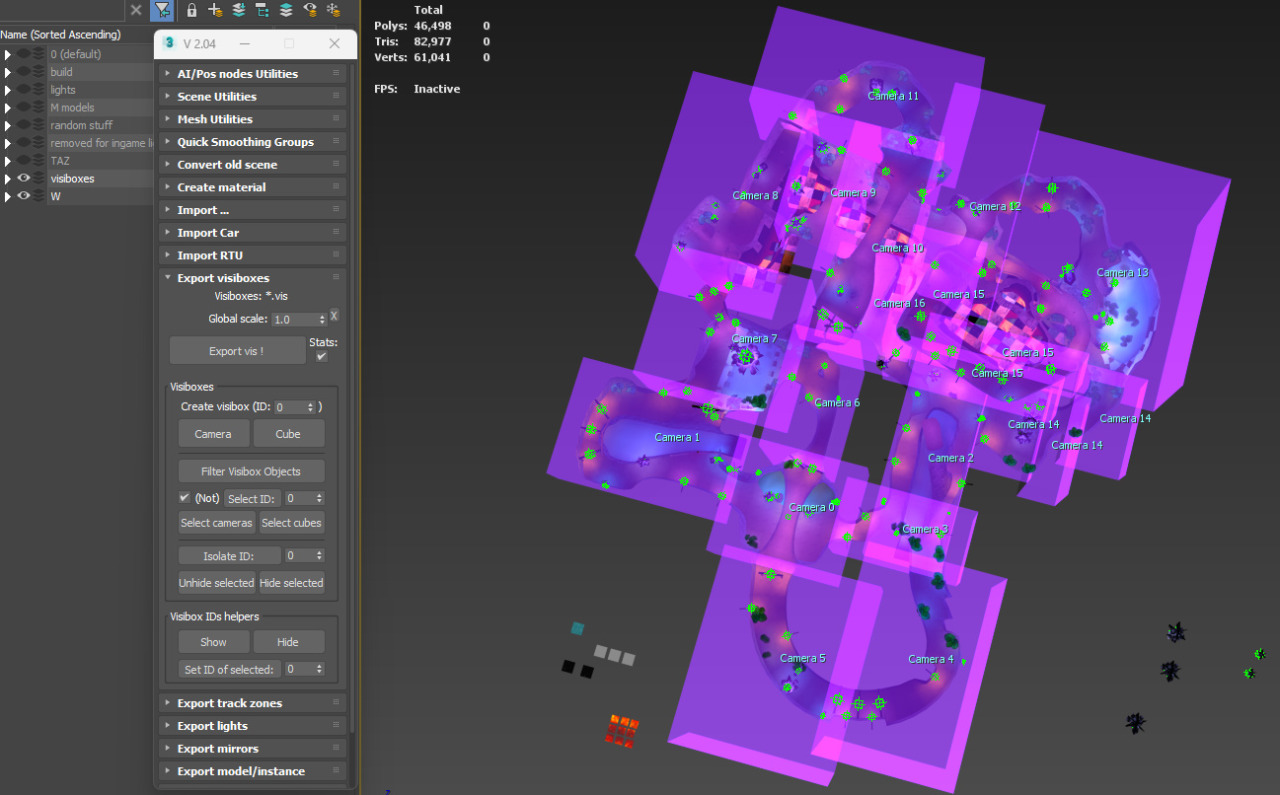This screenshot has height=795, width=1280.
Task: Click the freeze all layers snowflake icon
Action: (x=334, y=10)
